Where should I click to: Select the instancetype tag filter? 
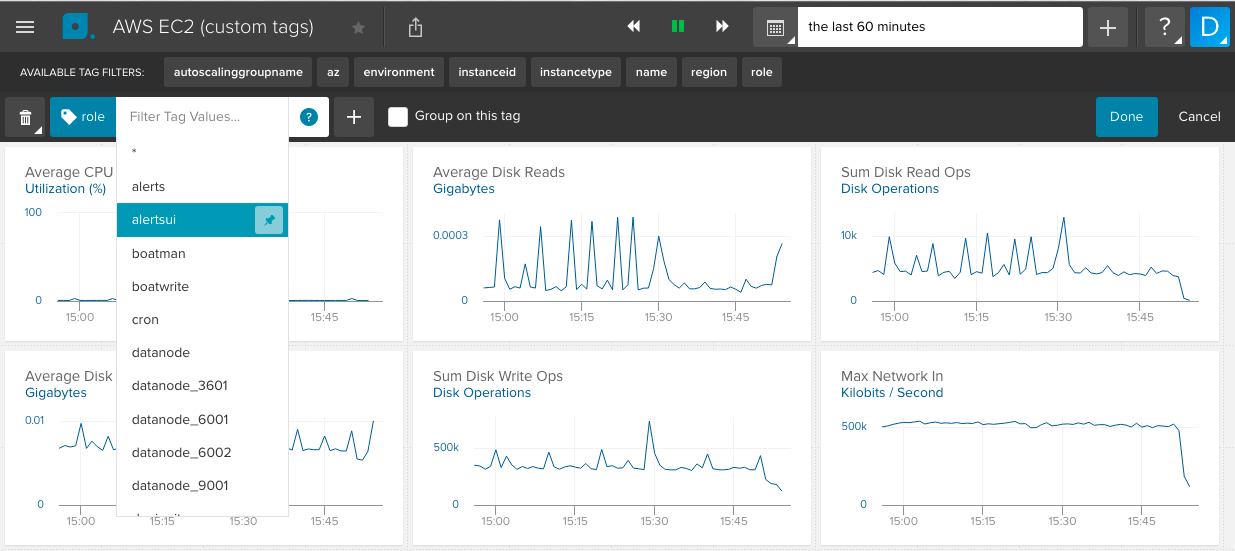point(575,72)
